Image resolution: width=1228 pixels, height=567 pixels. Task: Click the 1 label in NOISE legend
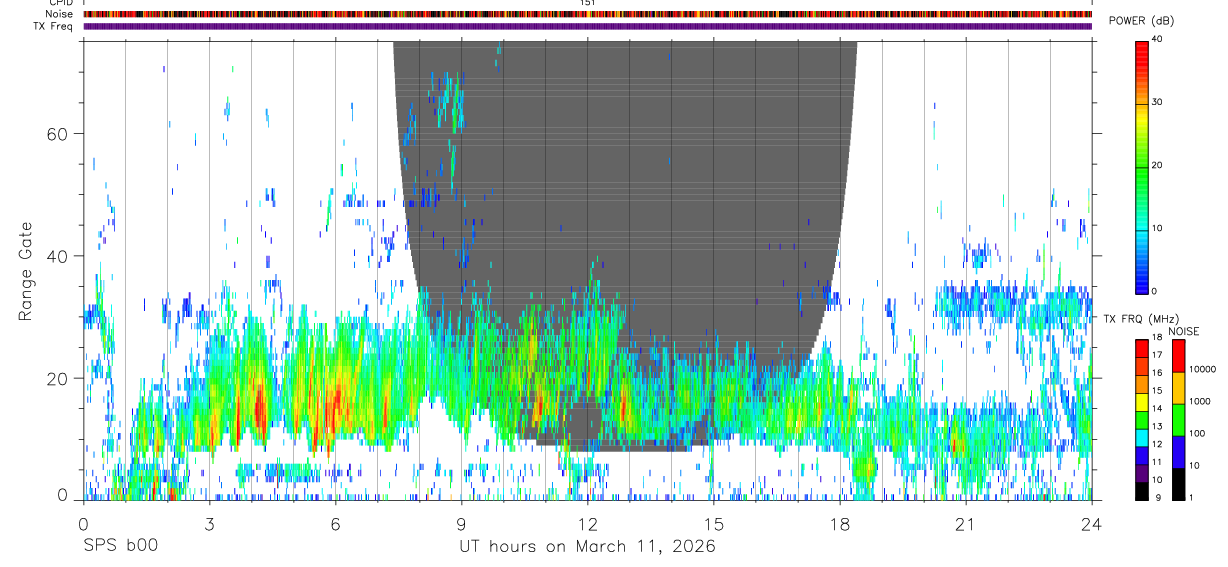point(1191,497)
